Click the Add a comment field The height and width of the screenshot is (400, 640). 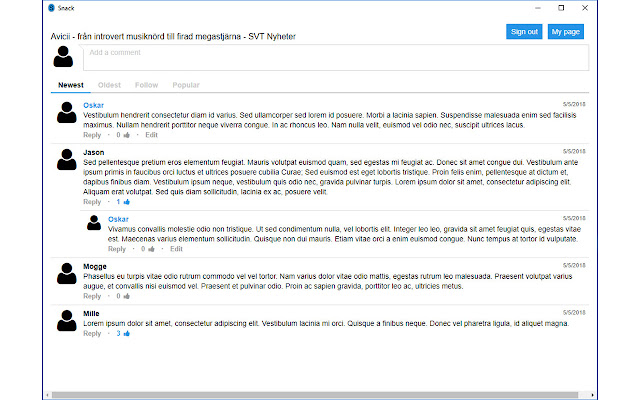[x=336, y=58]
